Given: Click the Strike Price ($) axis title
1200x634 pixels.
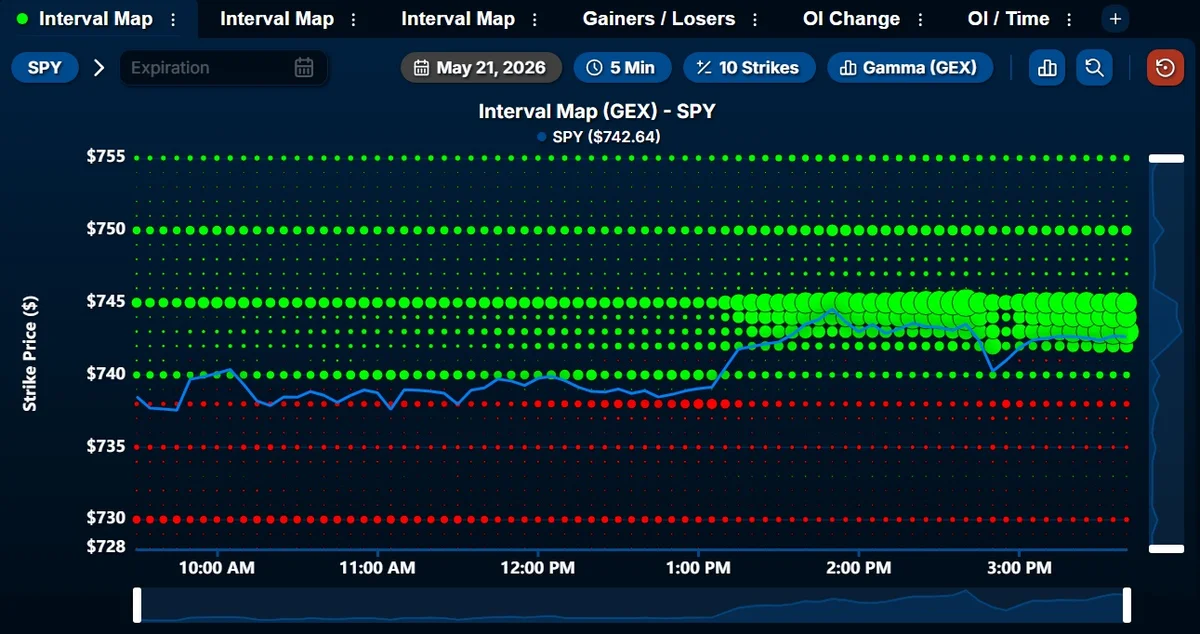Looking at the screenshot, I should pyautogui.click(x=30, y=354).
